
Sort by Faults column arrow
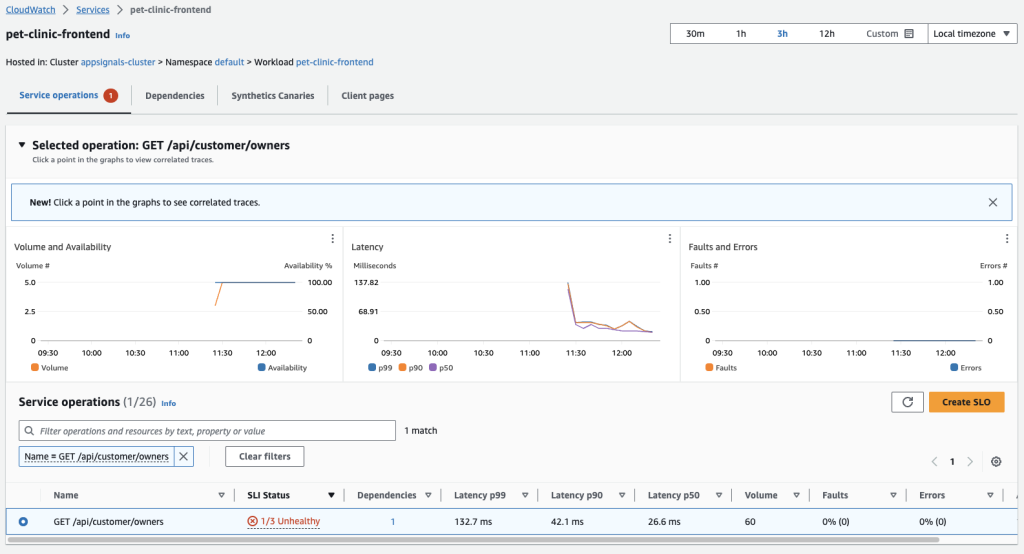pyautogui.click(x=893, y=495)
